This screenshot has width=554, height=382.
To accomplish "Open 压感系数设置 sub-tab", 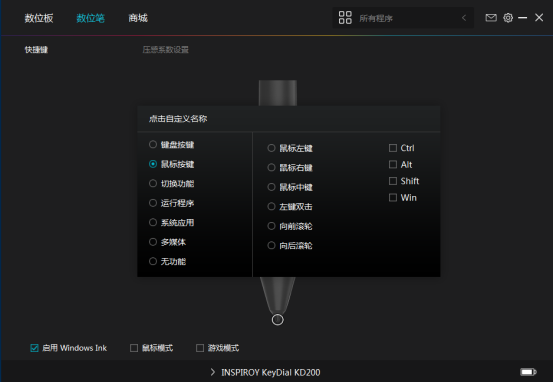I will click(165, 50).
